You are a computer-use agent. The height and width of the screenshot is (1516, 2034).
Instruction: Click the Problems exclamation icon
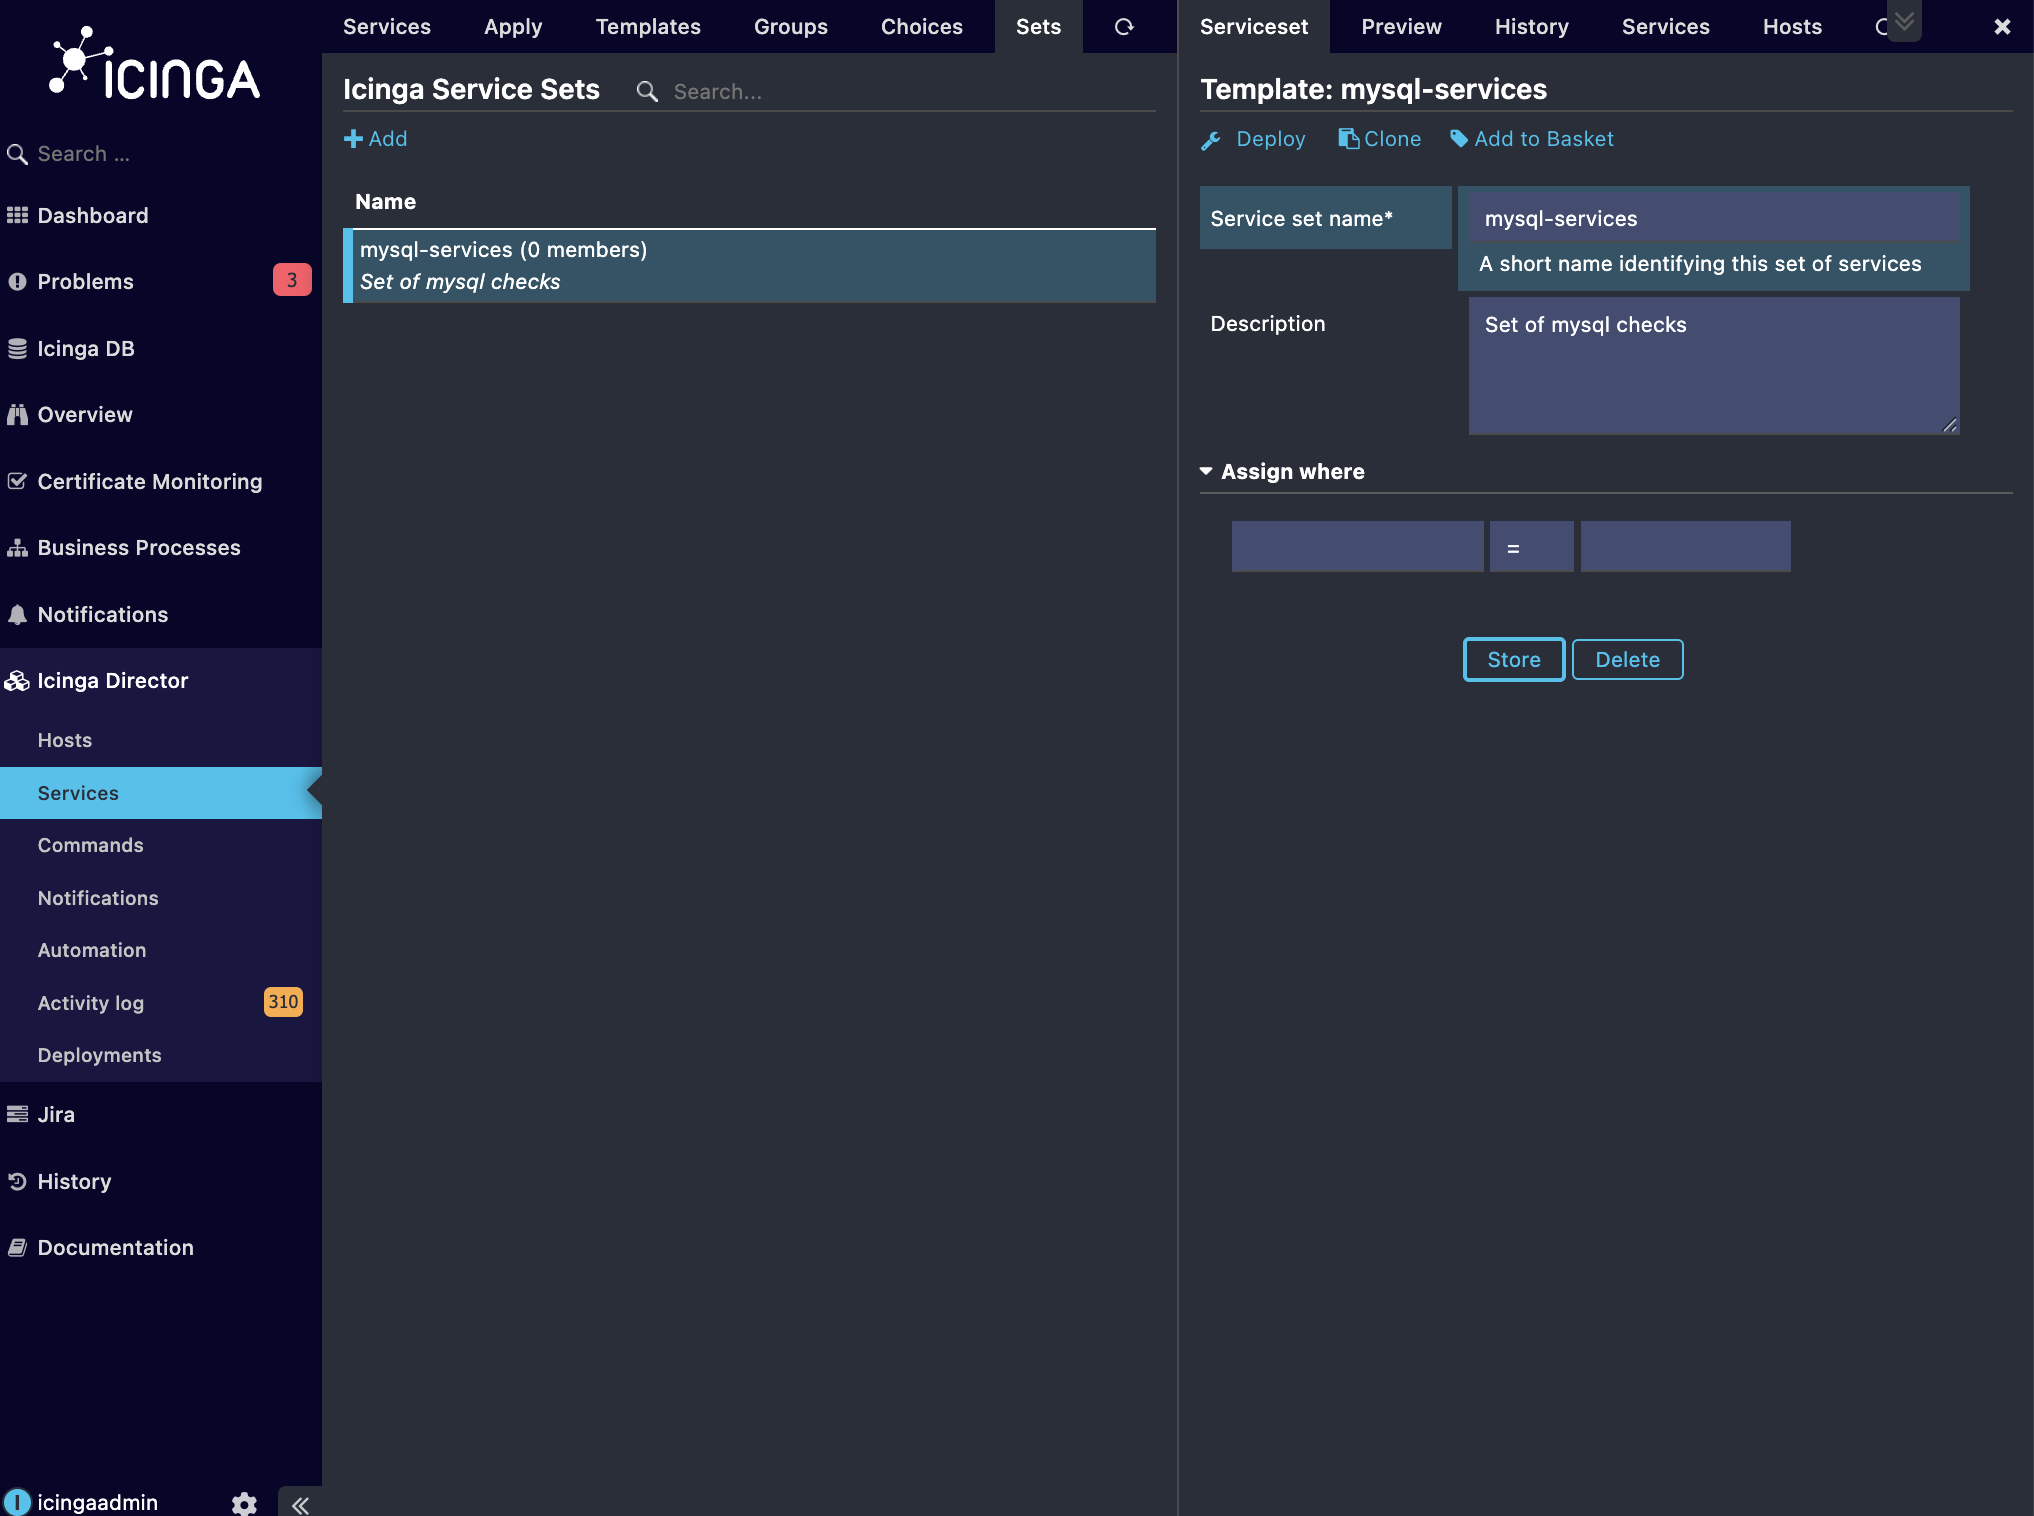pyautogui.click(x=17, y=282)
